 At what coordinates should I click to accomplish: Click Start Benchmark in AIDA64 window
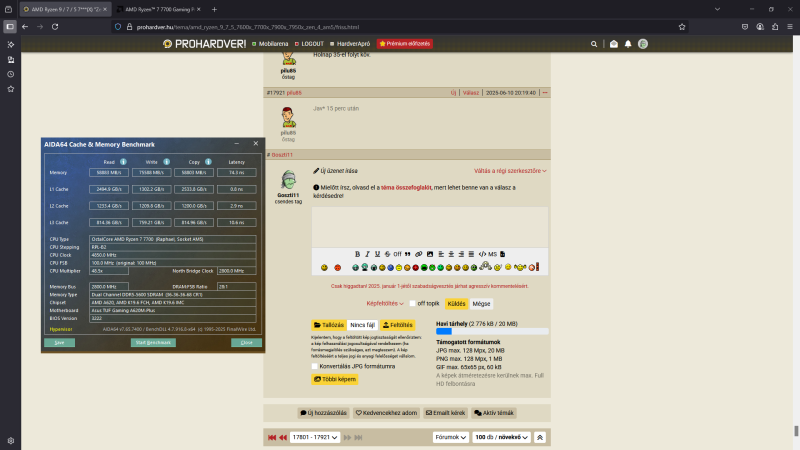[153, 342]
